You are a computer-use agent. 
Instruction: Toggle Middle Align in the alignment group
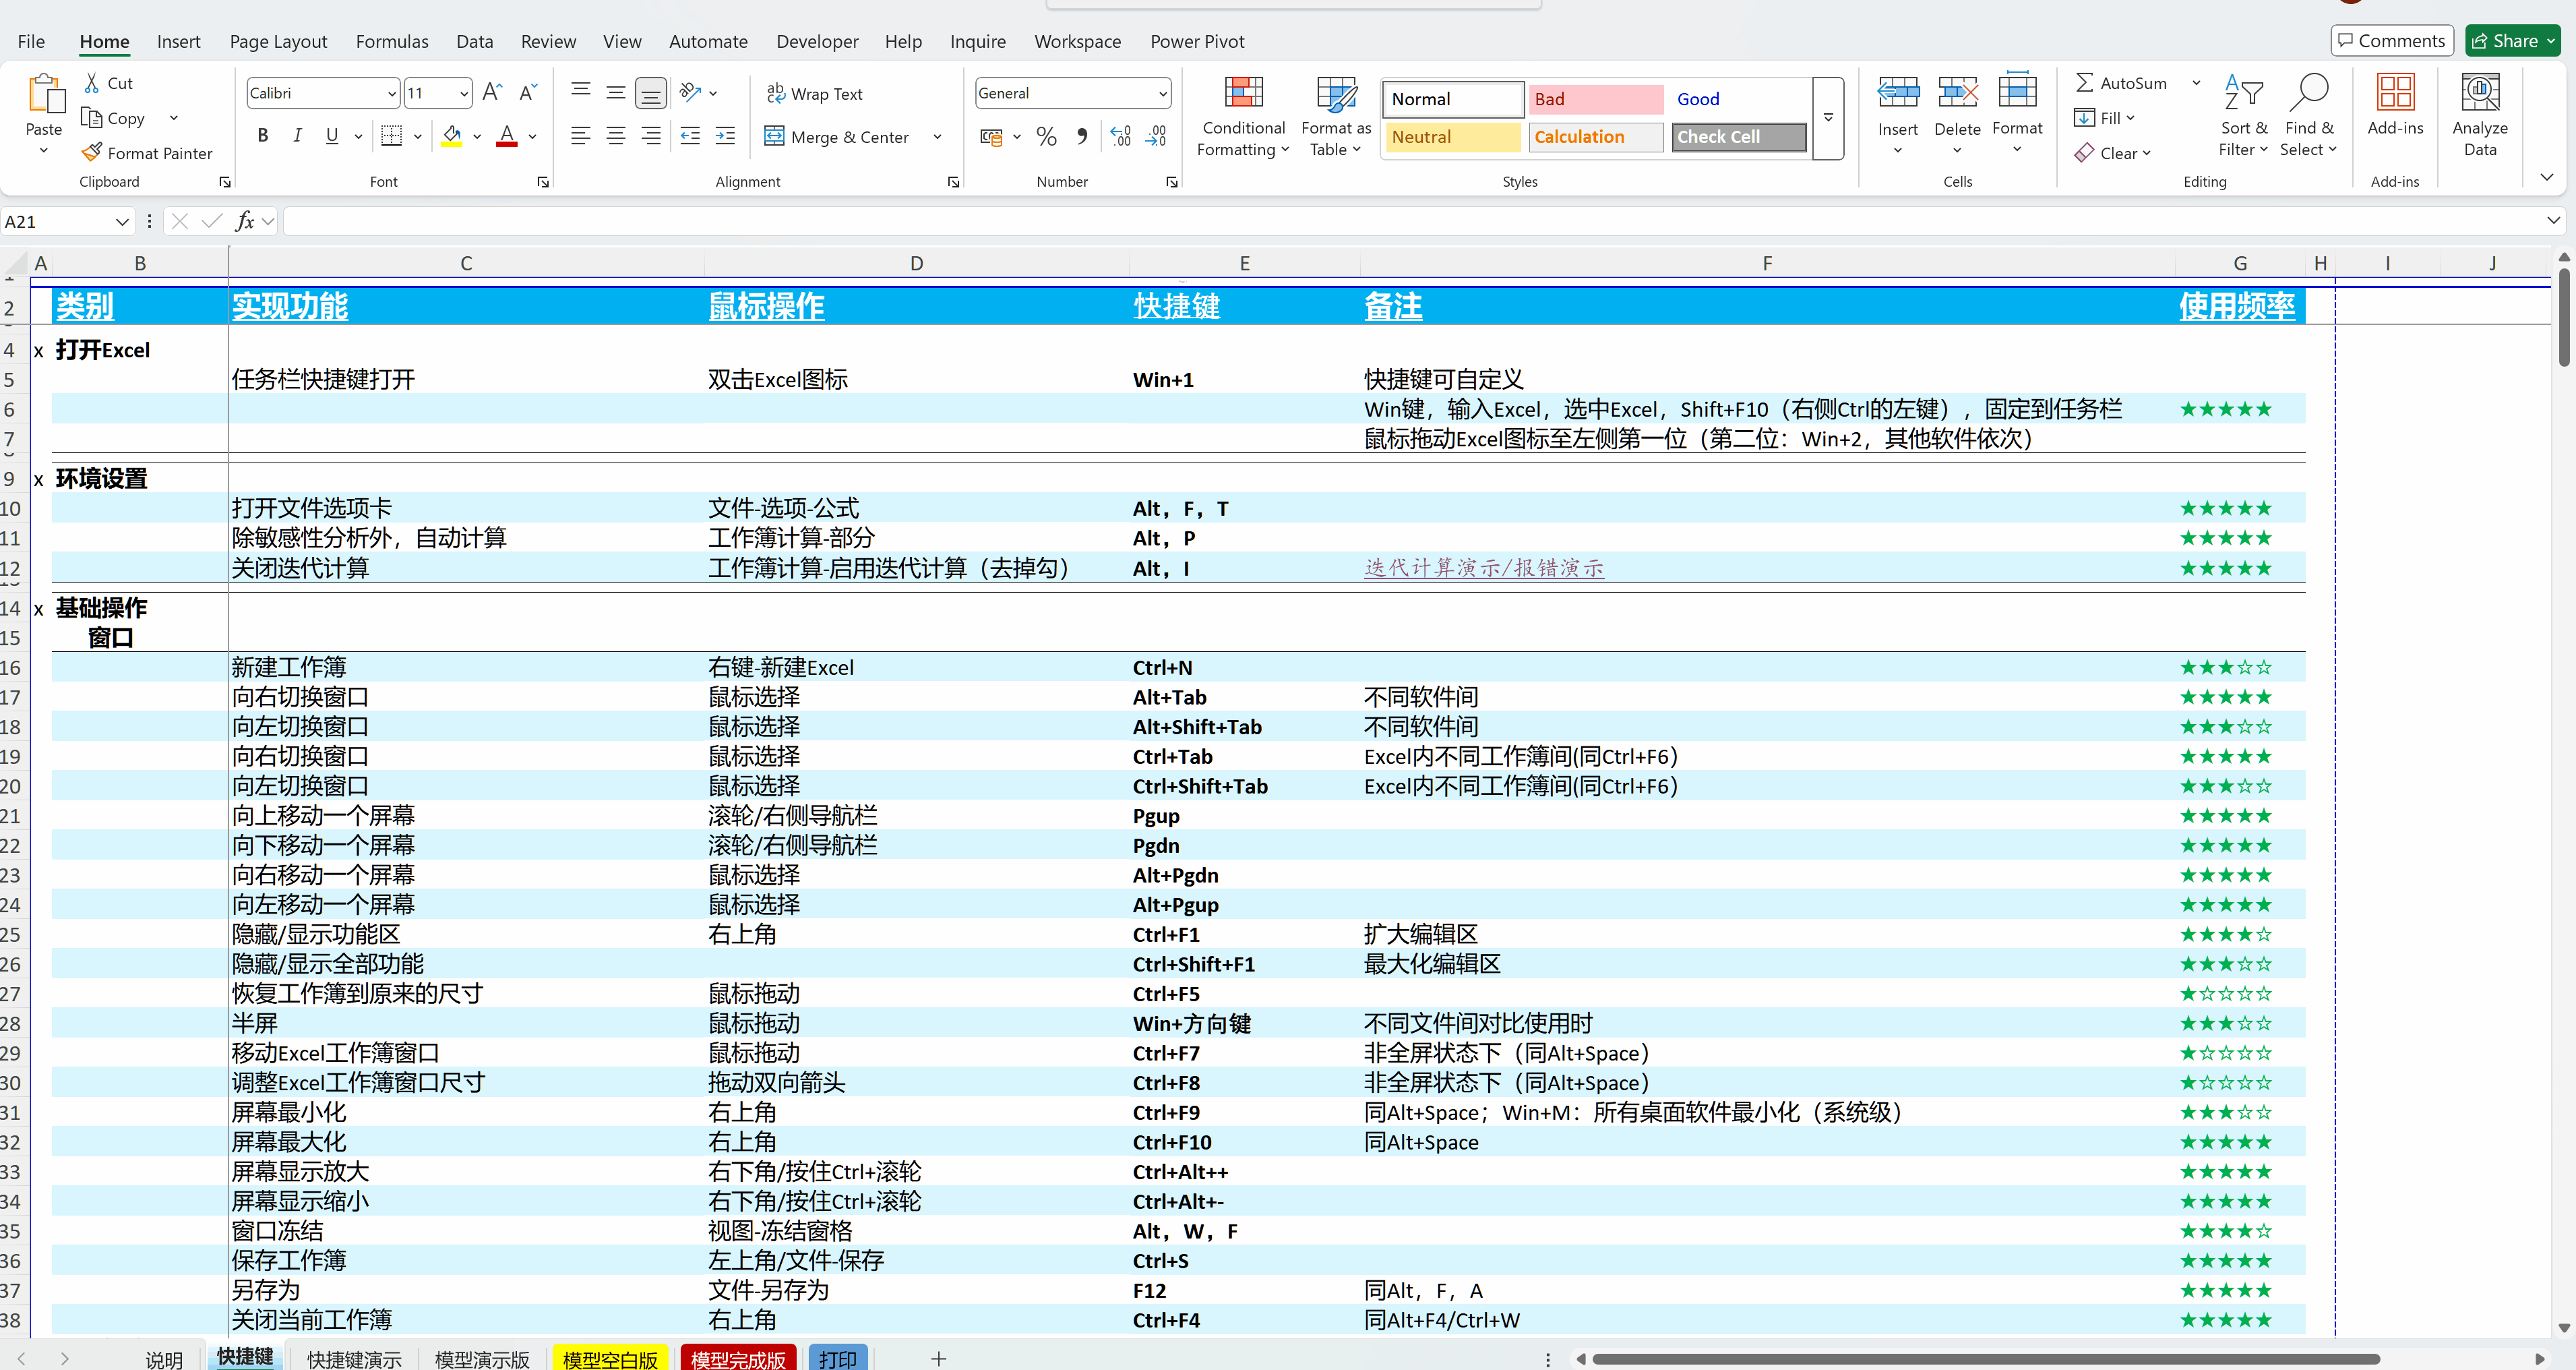(x=616, y=93)
